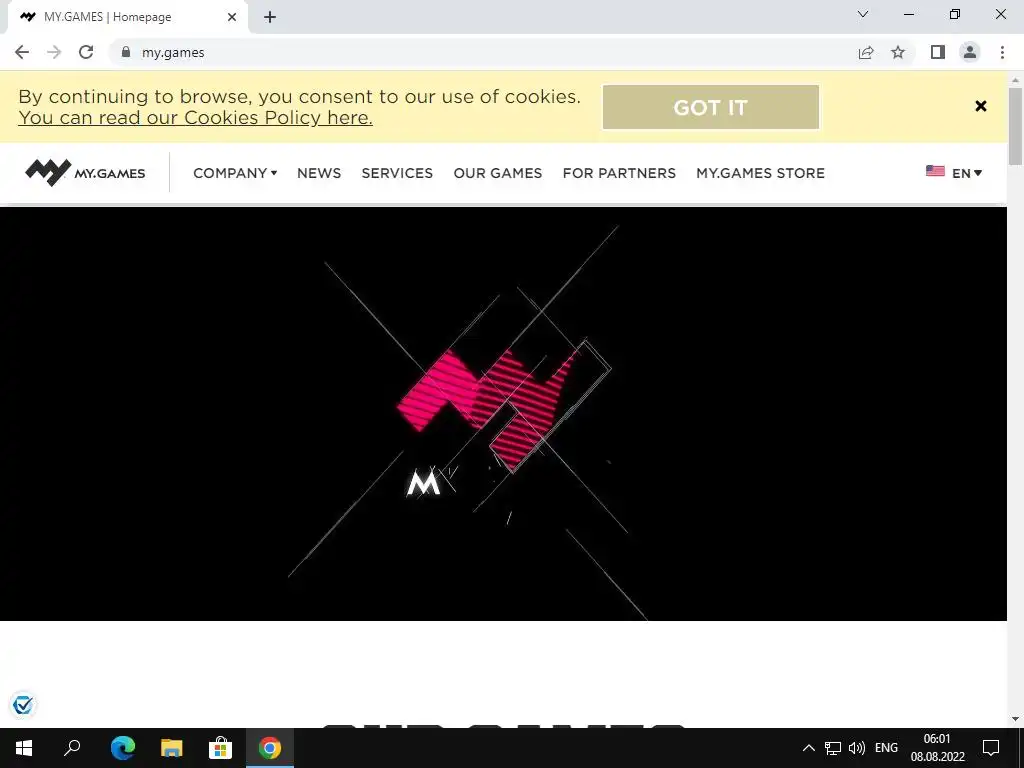Dismiss the cookie banner with X
This screenshot has width=1024, height=768.
(980, 106)
